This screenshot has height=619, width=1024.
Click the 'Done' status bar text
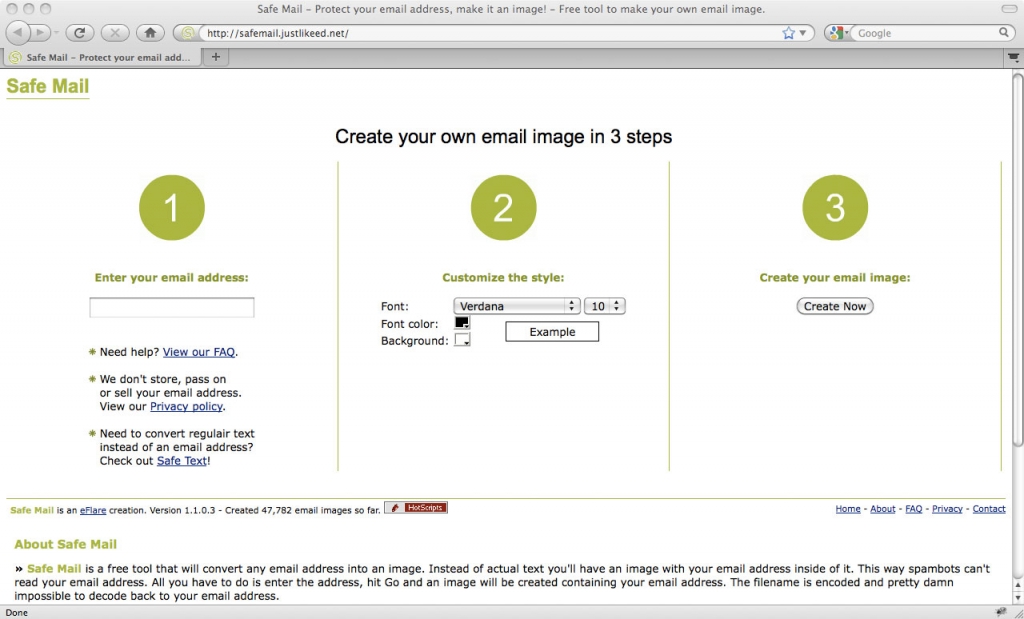point(16,612)
